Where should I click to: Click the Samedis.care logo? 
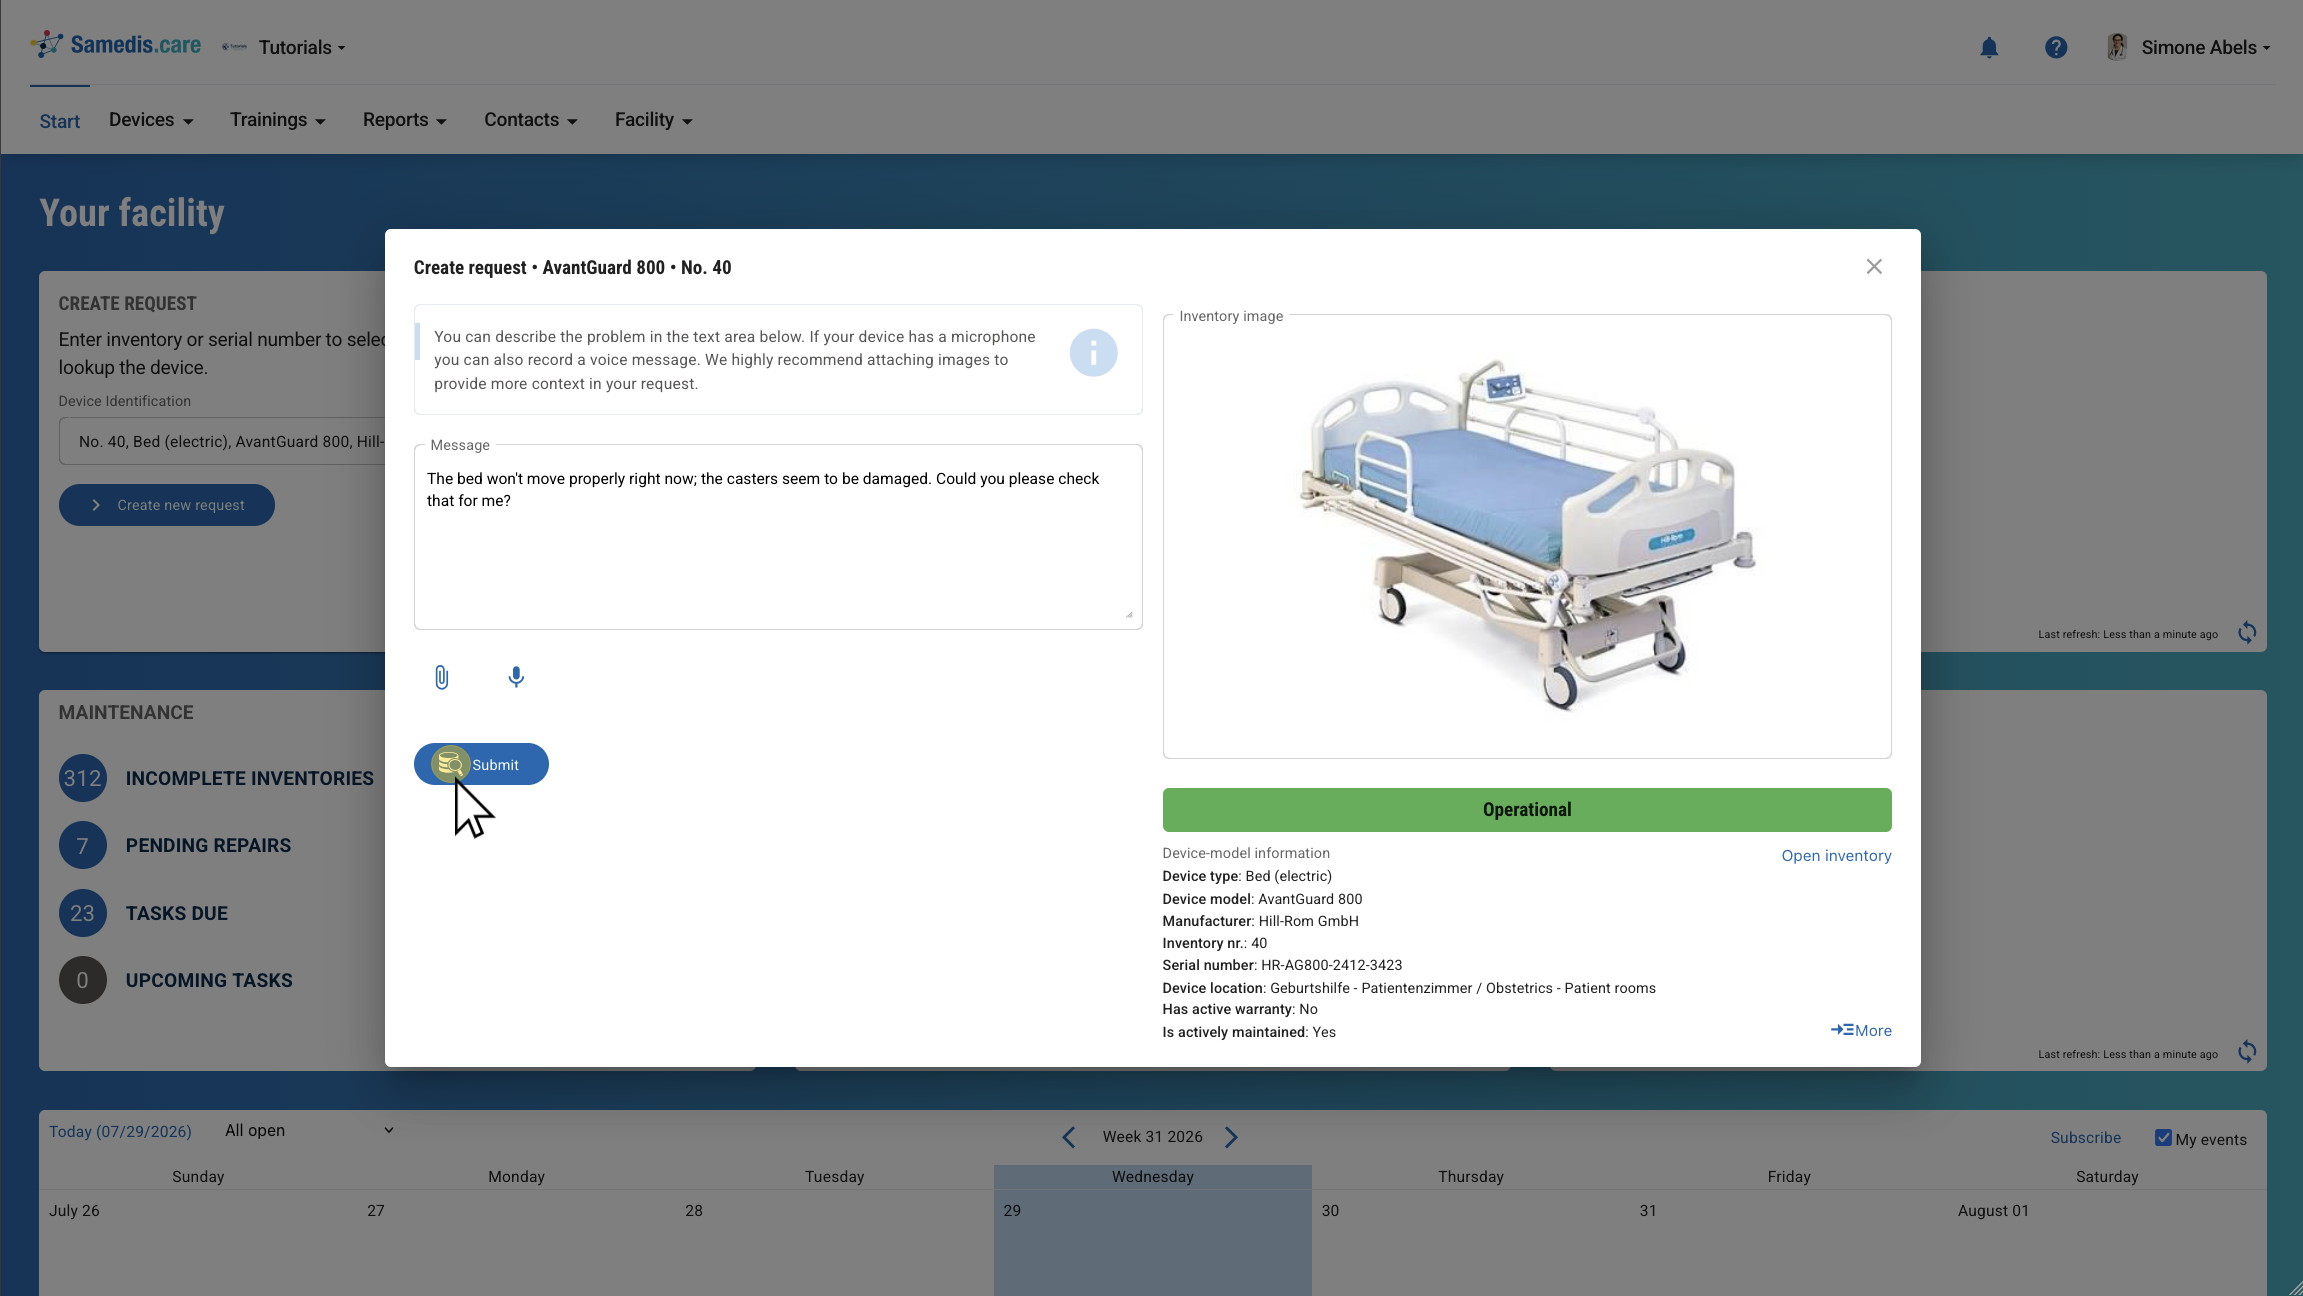(x=116, y=45)
